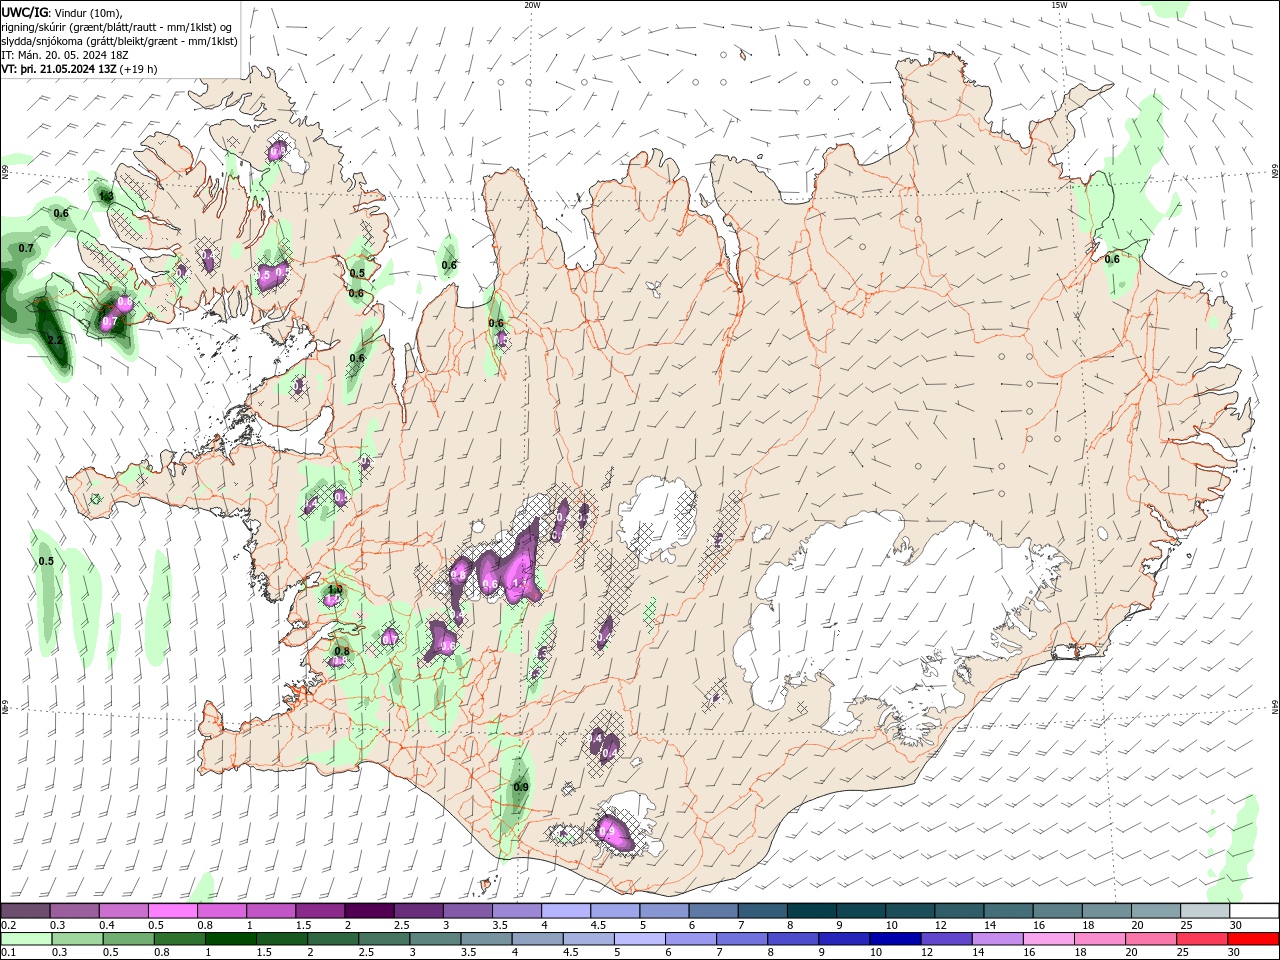Pick the violet swatch labeled 12 in the bottom legend
The height and width of the screenshot is (960, 1280).
click(947, 939)
